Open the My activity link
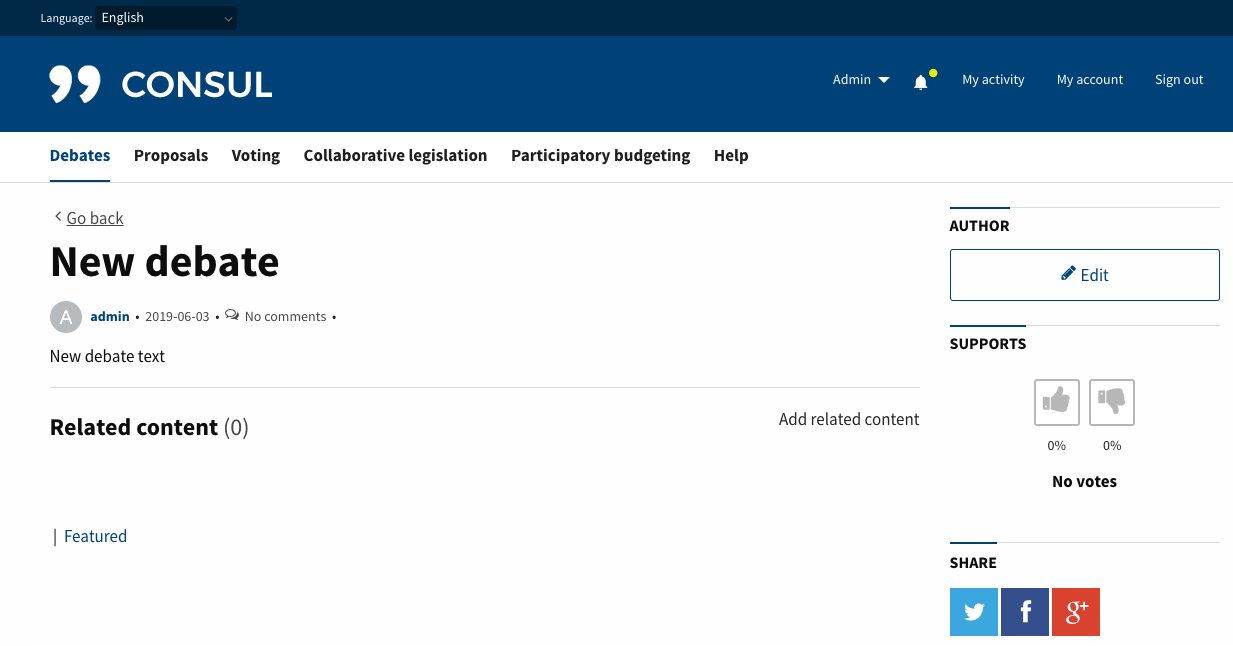The image size is (1233, 646). [993, 80]
